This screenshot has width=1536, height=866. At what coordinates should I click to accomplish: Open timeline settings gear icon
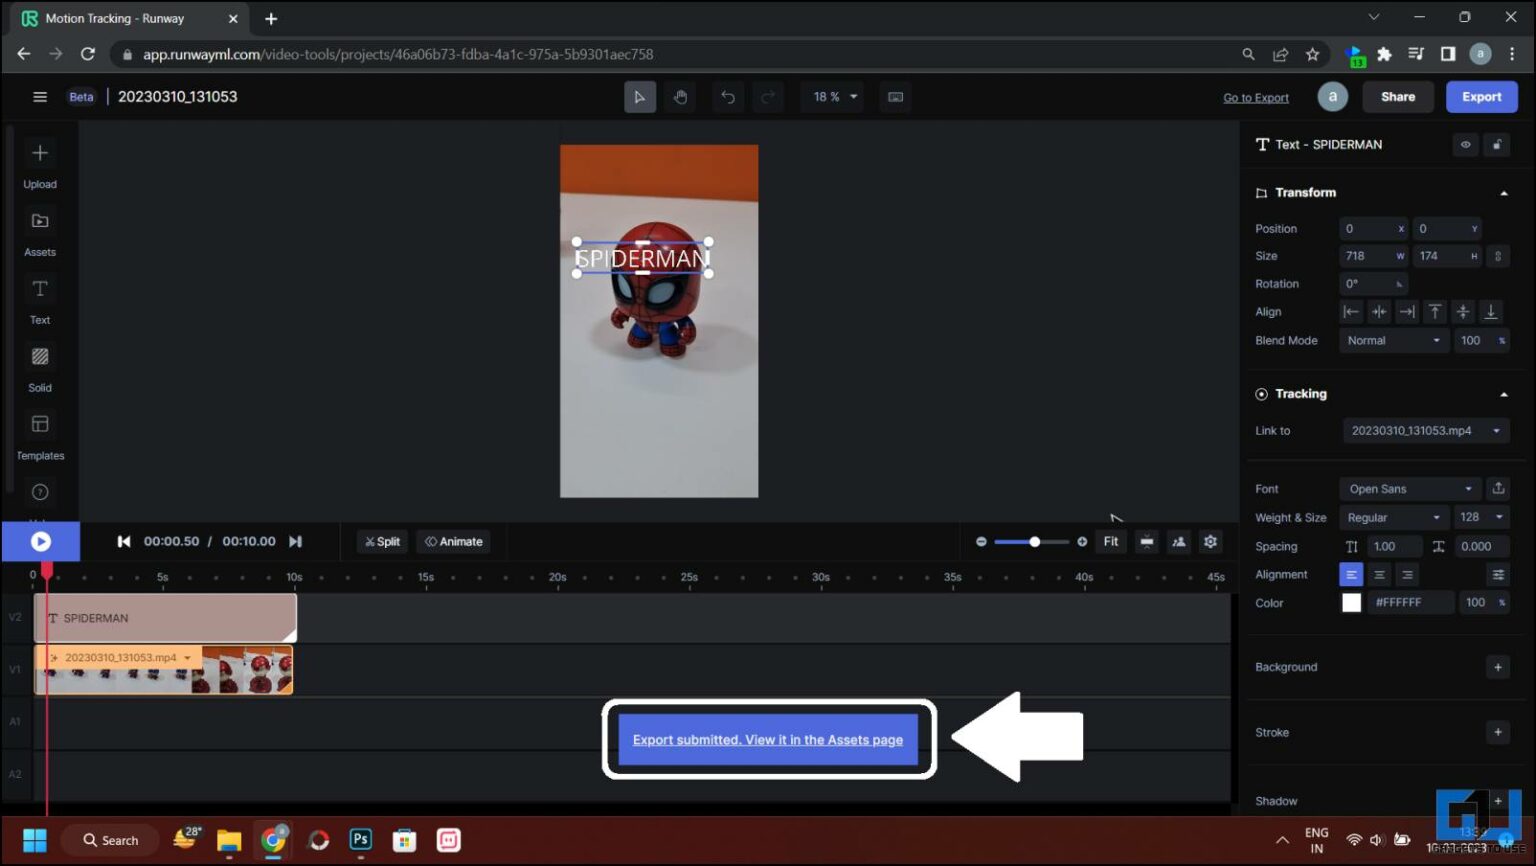coord(1210,541)
